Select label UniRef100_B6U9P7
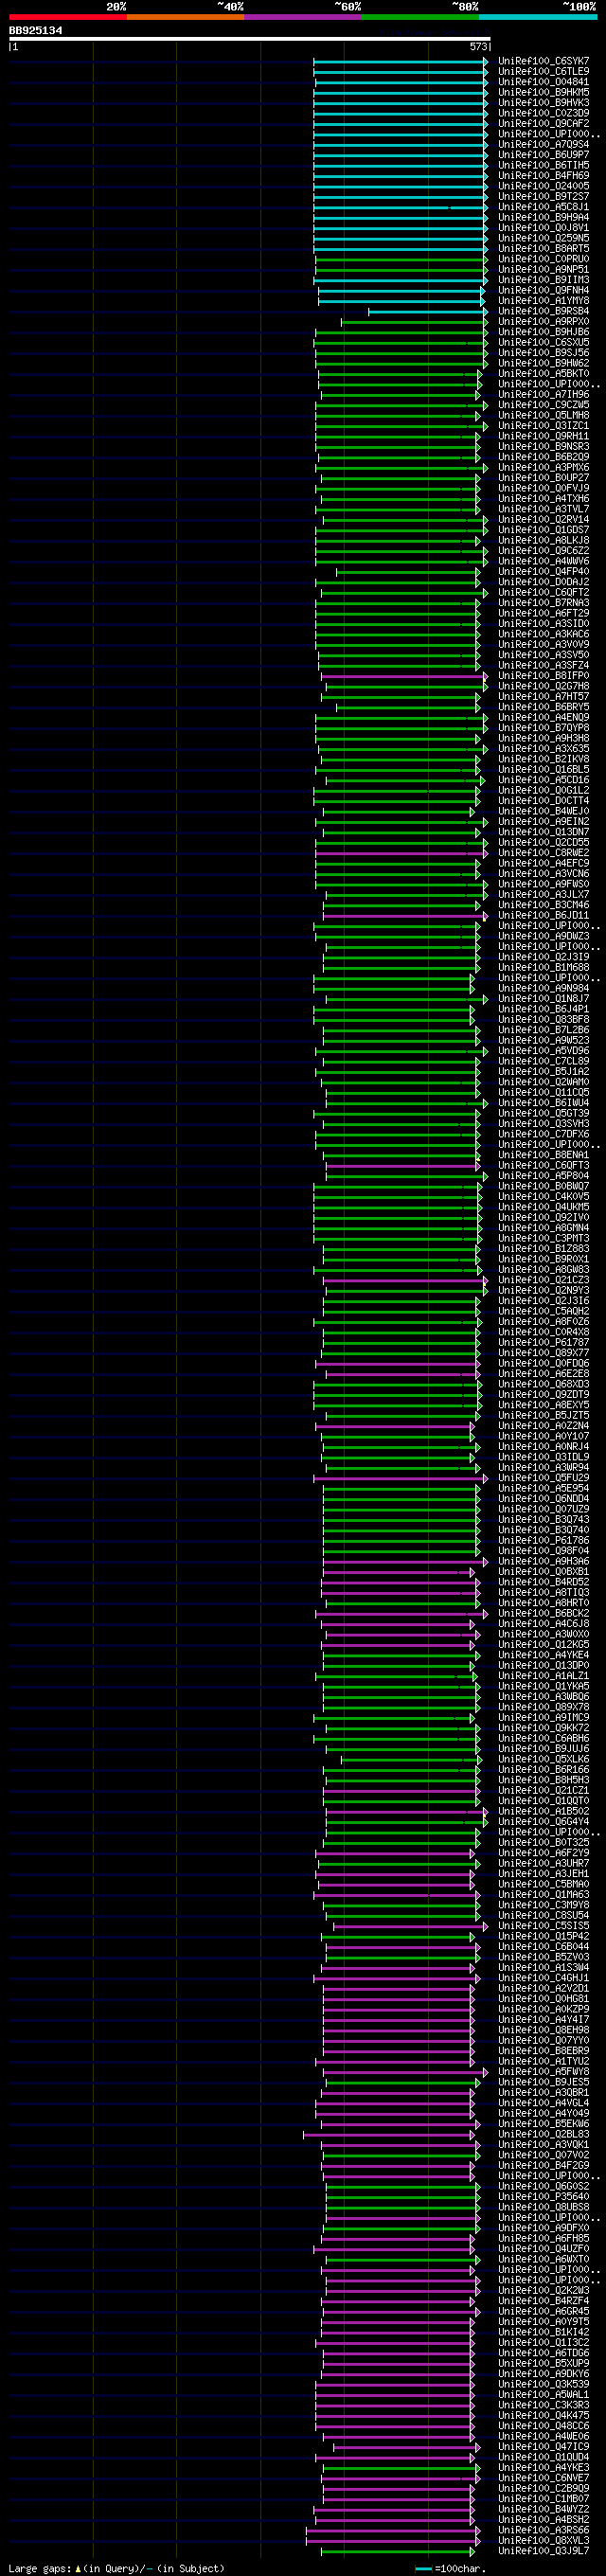The height and width of the screenshot is (2576, 606). [x=544, y=155]
